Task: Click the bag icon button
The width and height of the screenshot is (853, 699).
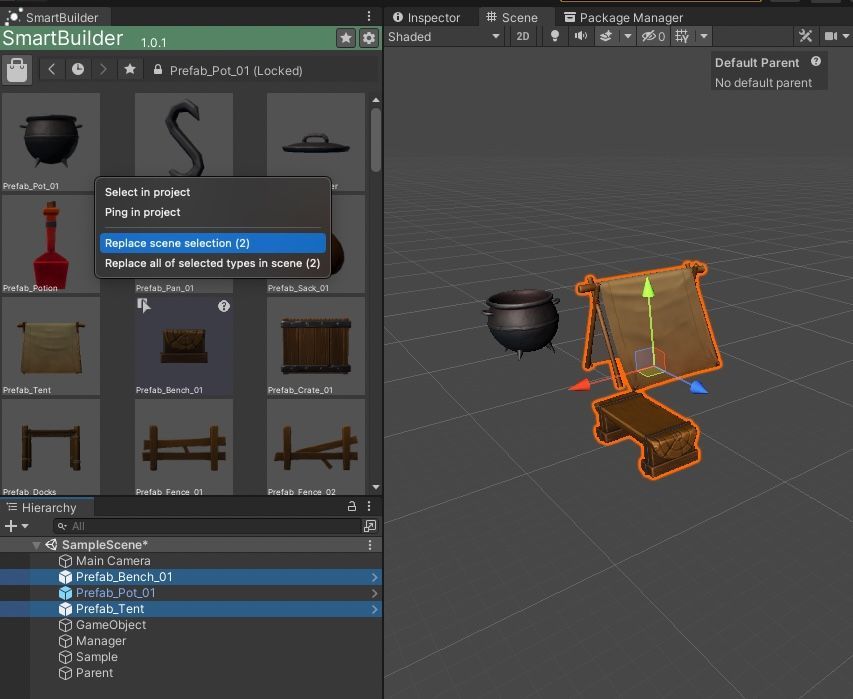Action: [17, 70]
